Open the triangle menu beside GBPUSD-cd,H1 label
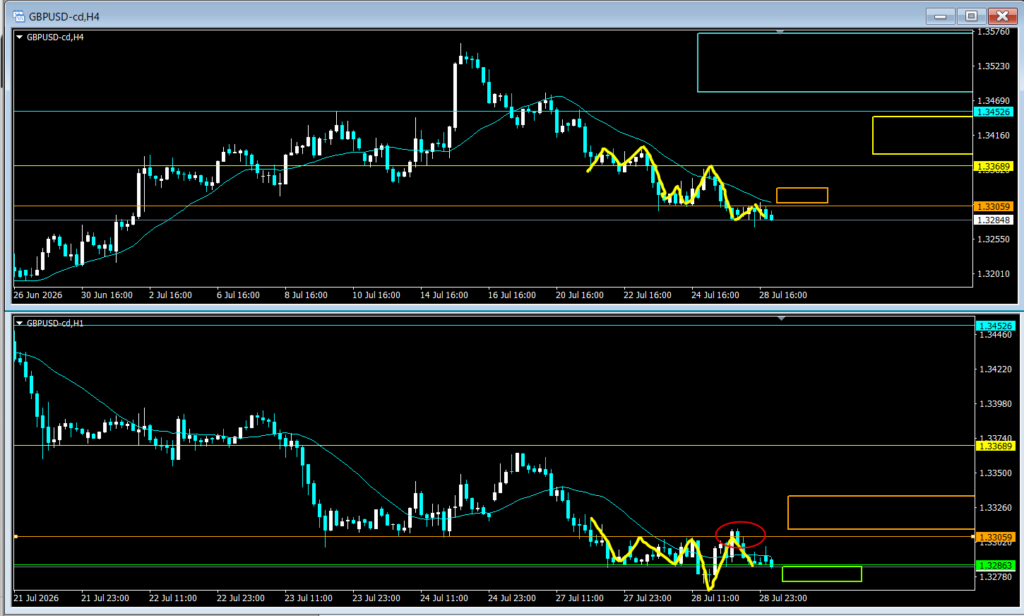The height and width of the screenshot is (616, 1024). coord(19,323)
